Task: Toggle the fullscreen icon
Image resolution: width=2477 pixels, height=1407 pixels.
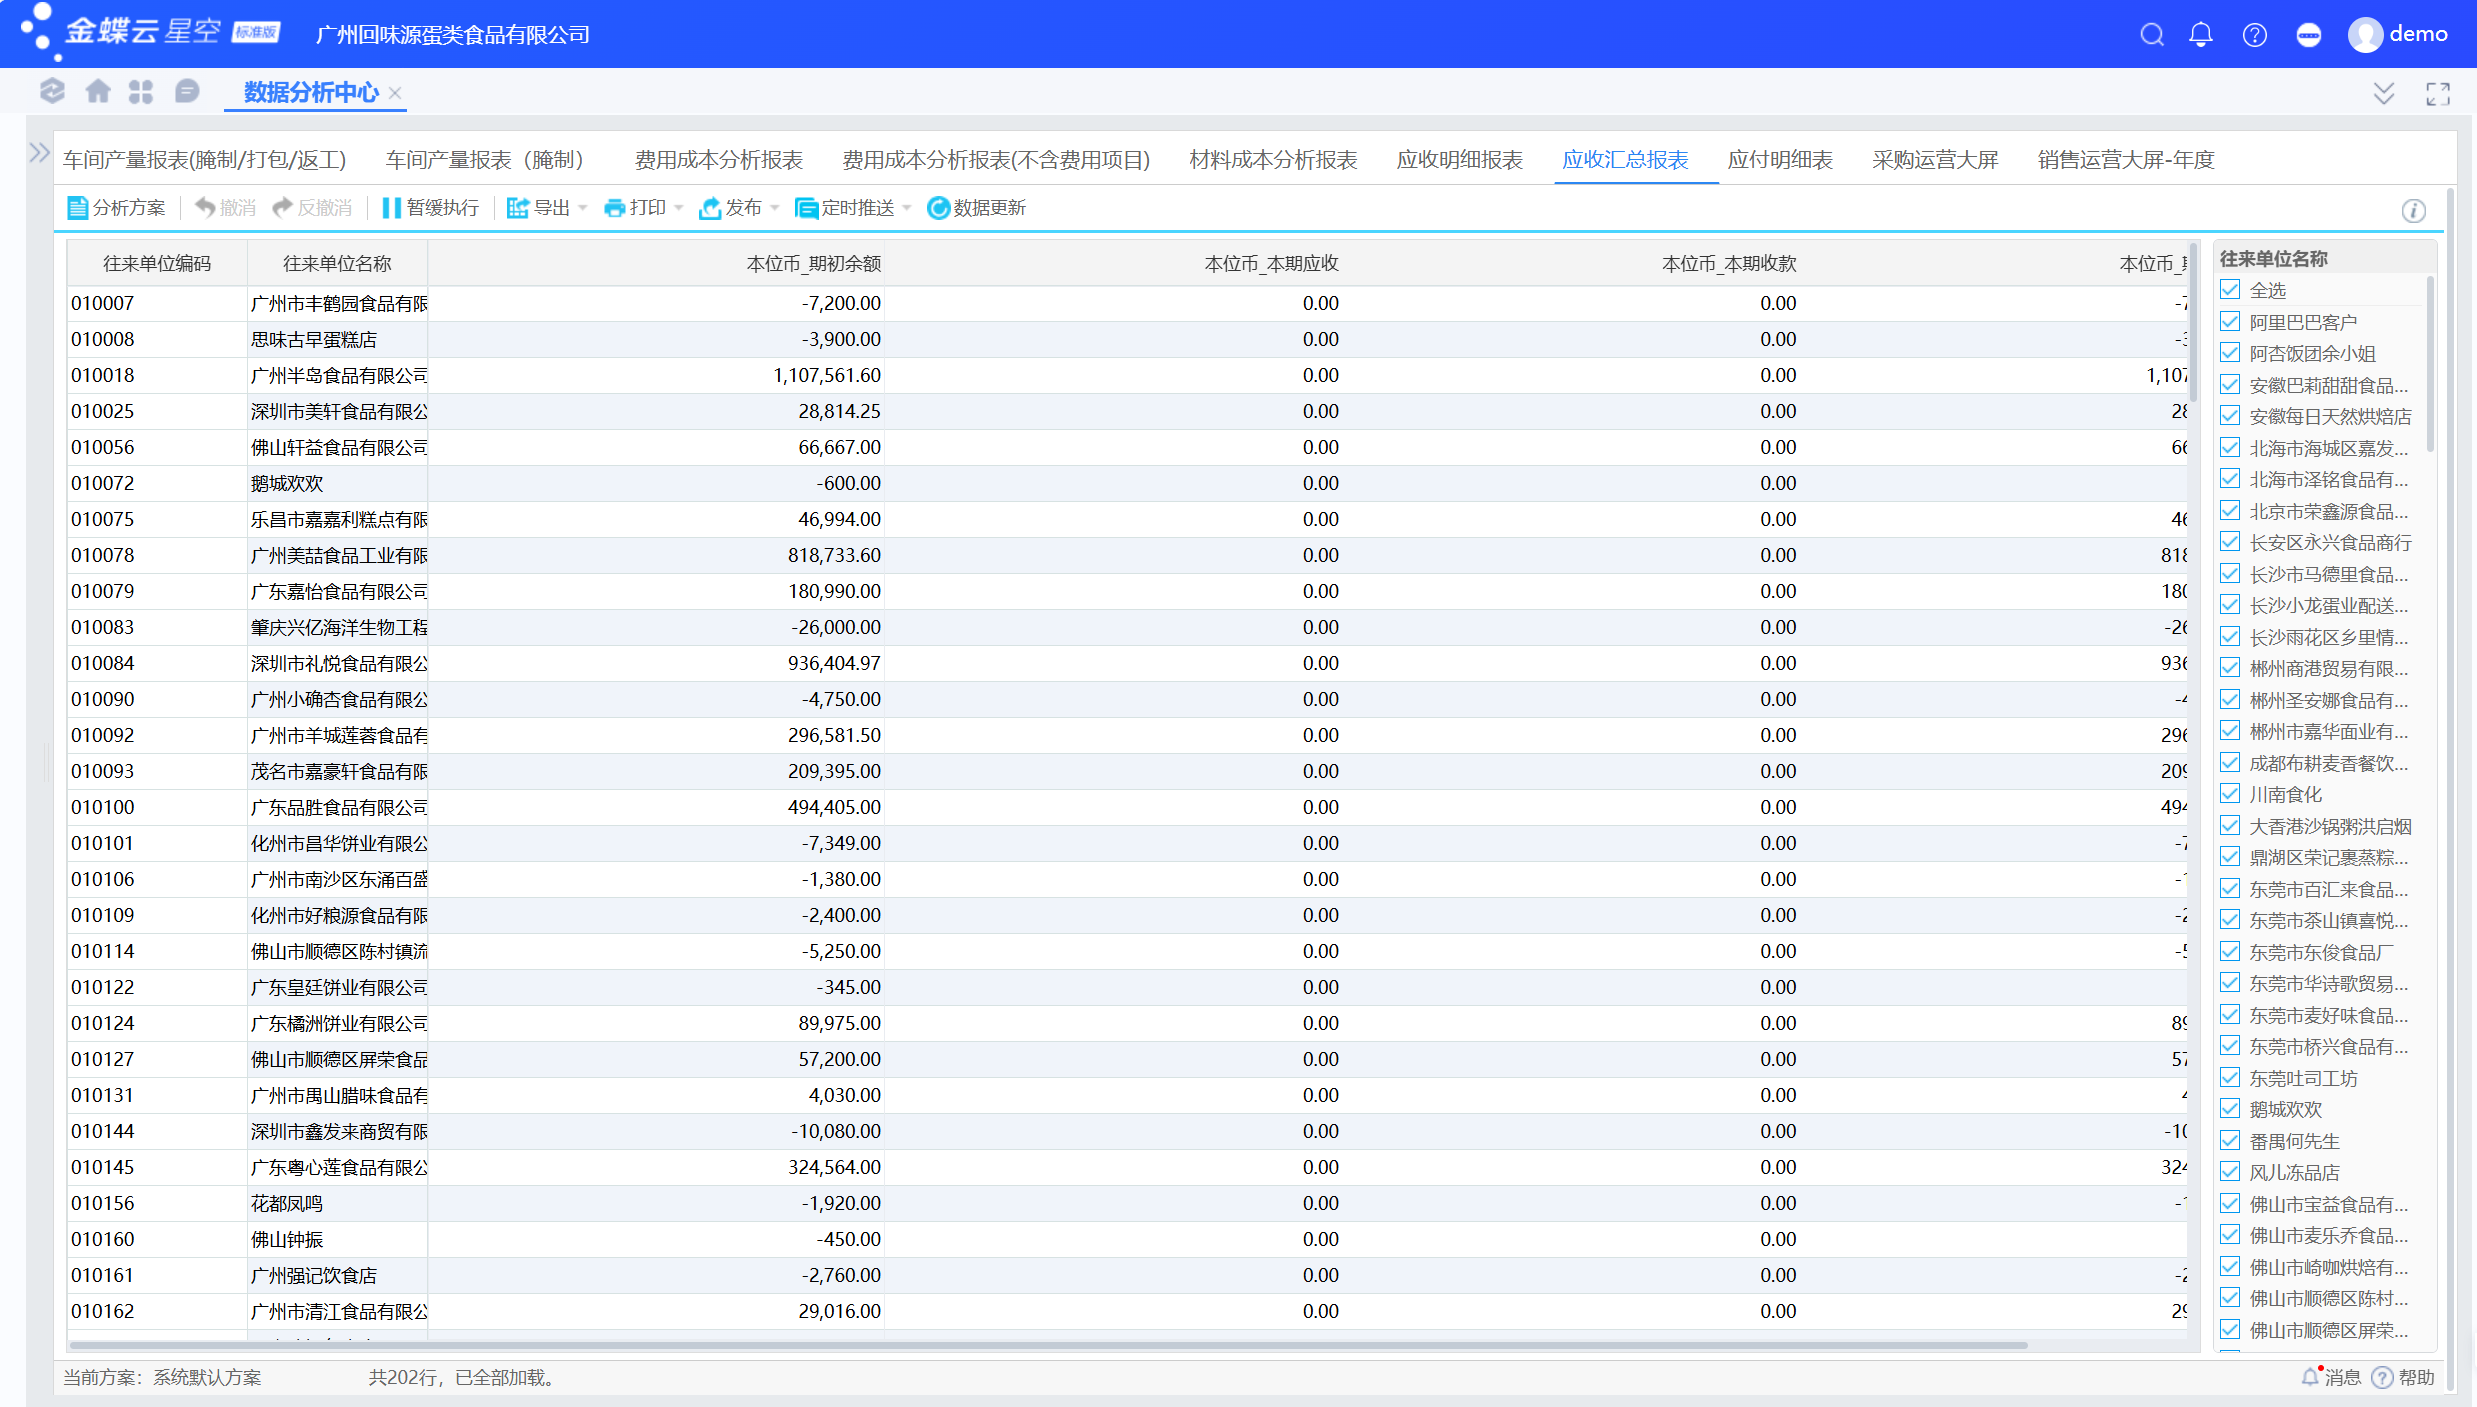Action: pos(2438,94)
